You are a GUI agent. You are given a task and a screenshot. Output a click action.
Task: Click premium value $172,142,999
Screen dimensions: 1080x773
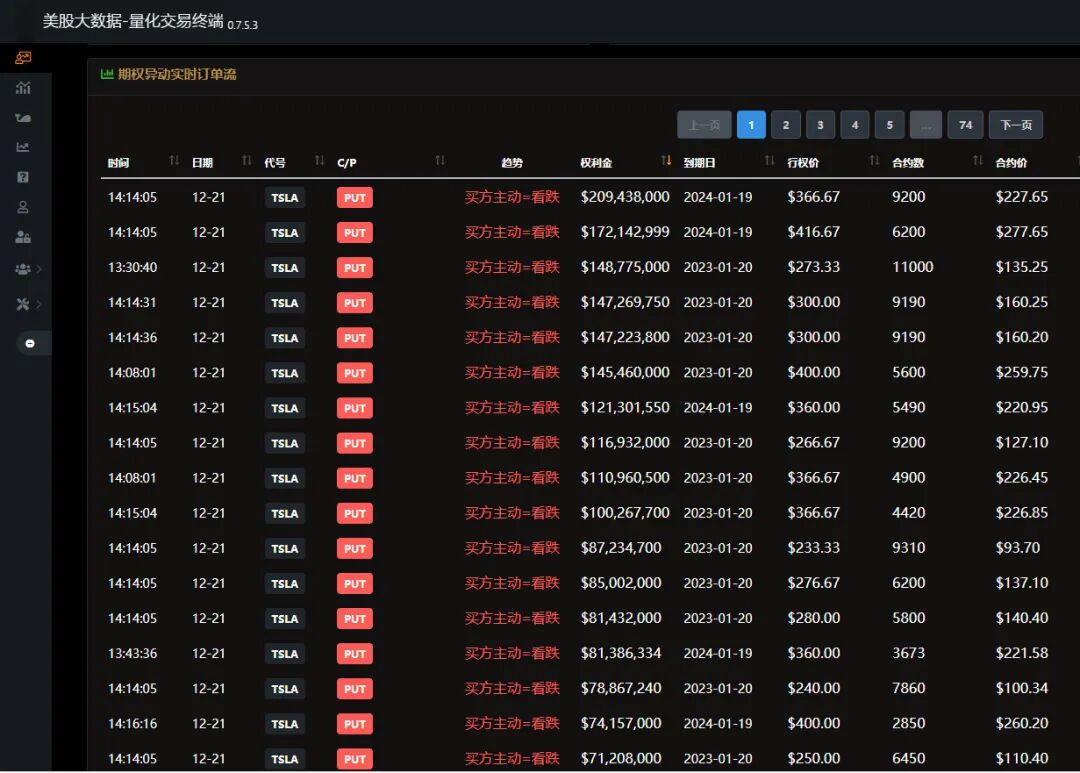pos(625,232)
